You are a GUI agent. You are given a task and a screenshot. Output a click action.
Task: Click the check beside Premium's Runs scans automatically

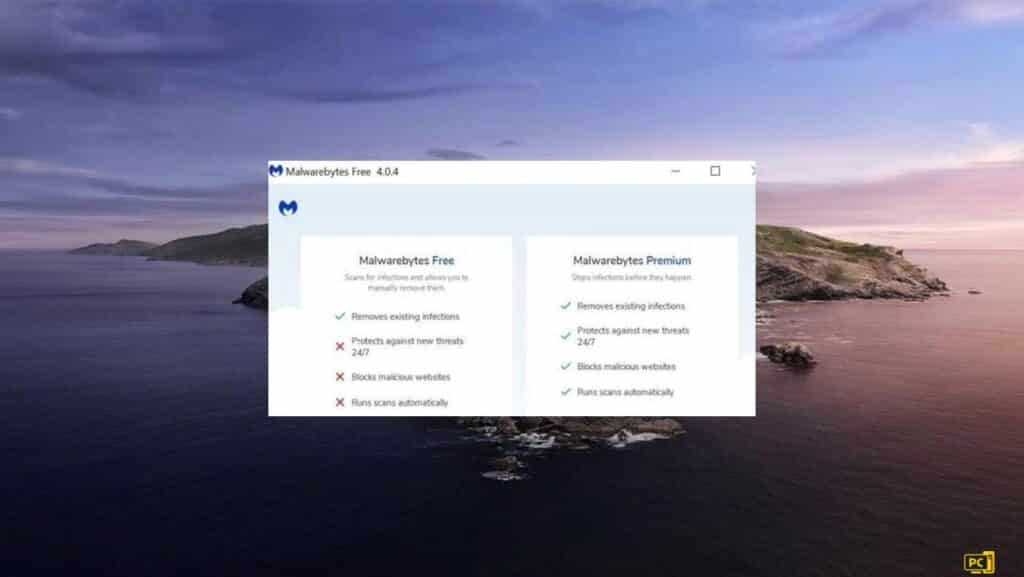point(566,392)
